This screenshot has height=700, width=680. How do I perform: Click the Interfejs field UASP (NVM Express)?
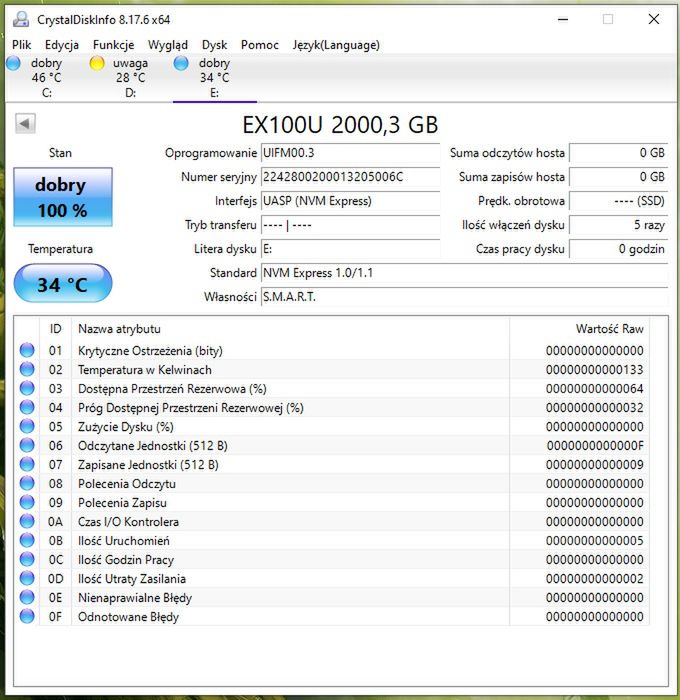click(350, 201)
